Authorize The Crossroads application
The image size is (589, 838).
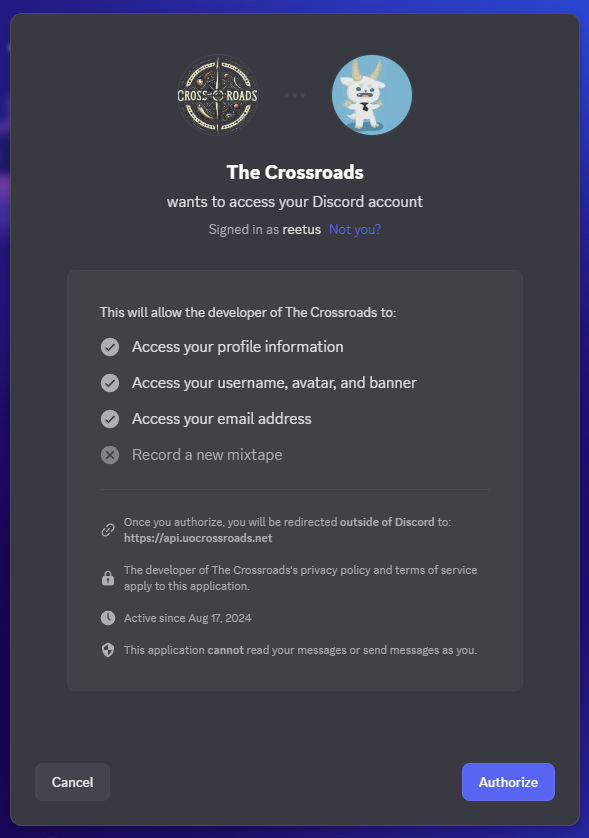tap(508, 782)
